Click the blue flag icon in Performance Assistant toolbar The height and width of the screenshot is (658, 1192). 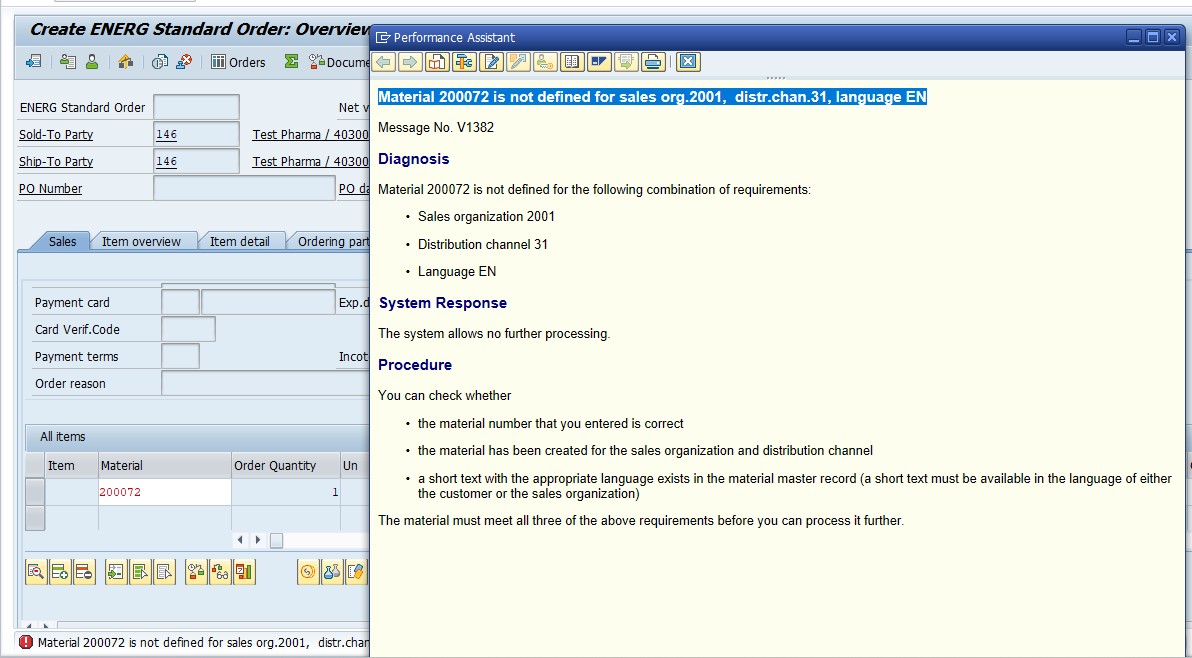[x=599, y=62]
